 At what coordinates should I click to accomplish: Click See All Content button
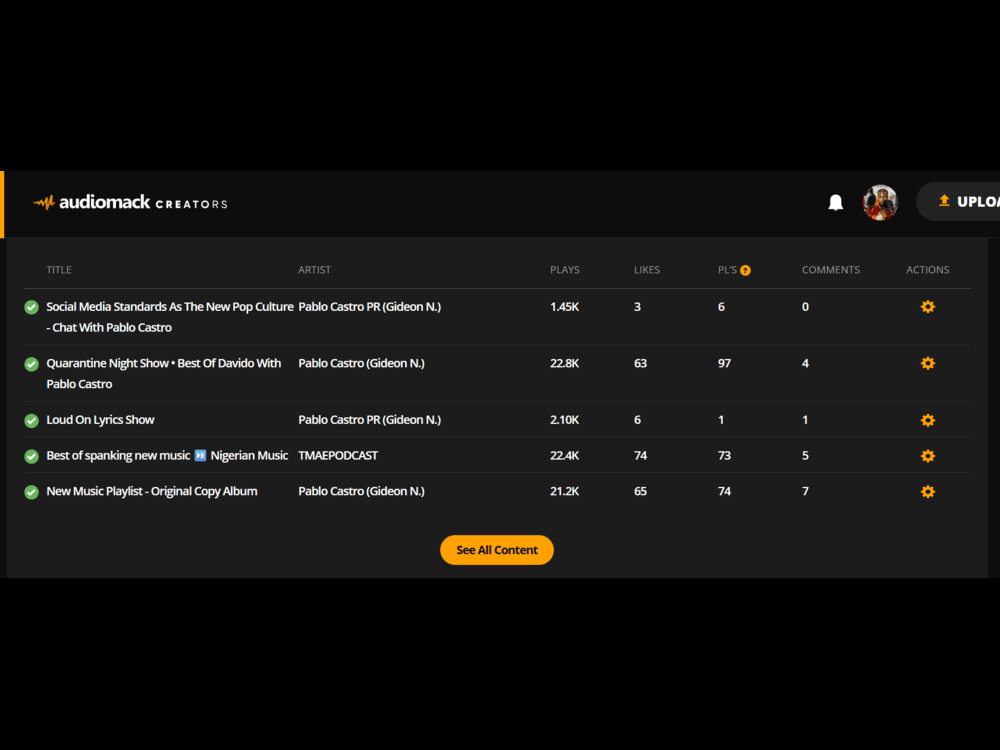pyautogui.click(x=497, y=550)
